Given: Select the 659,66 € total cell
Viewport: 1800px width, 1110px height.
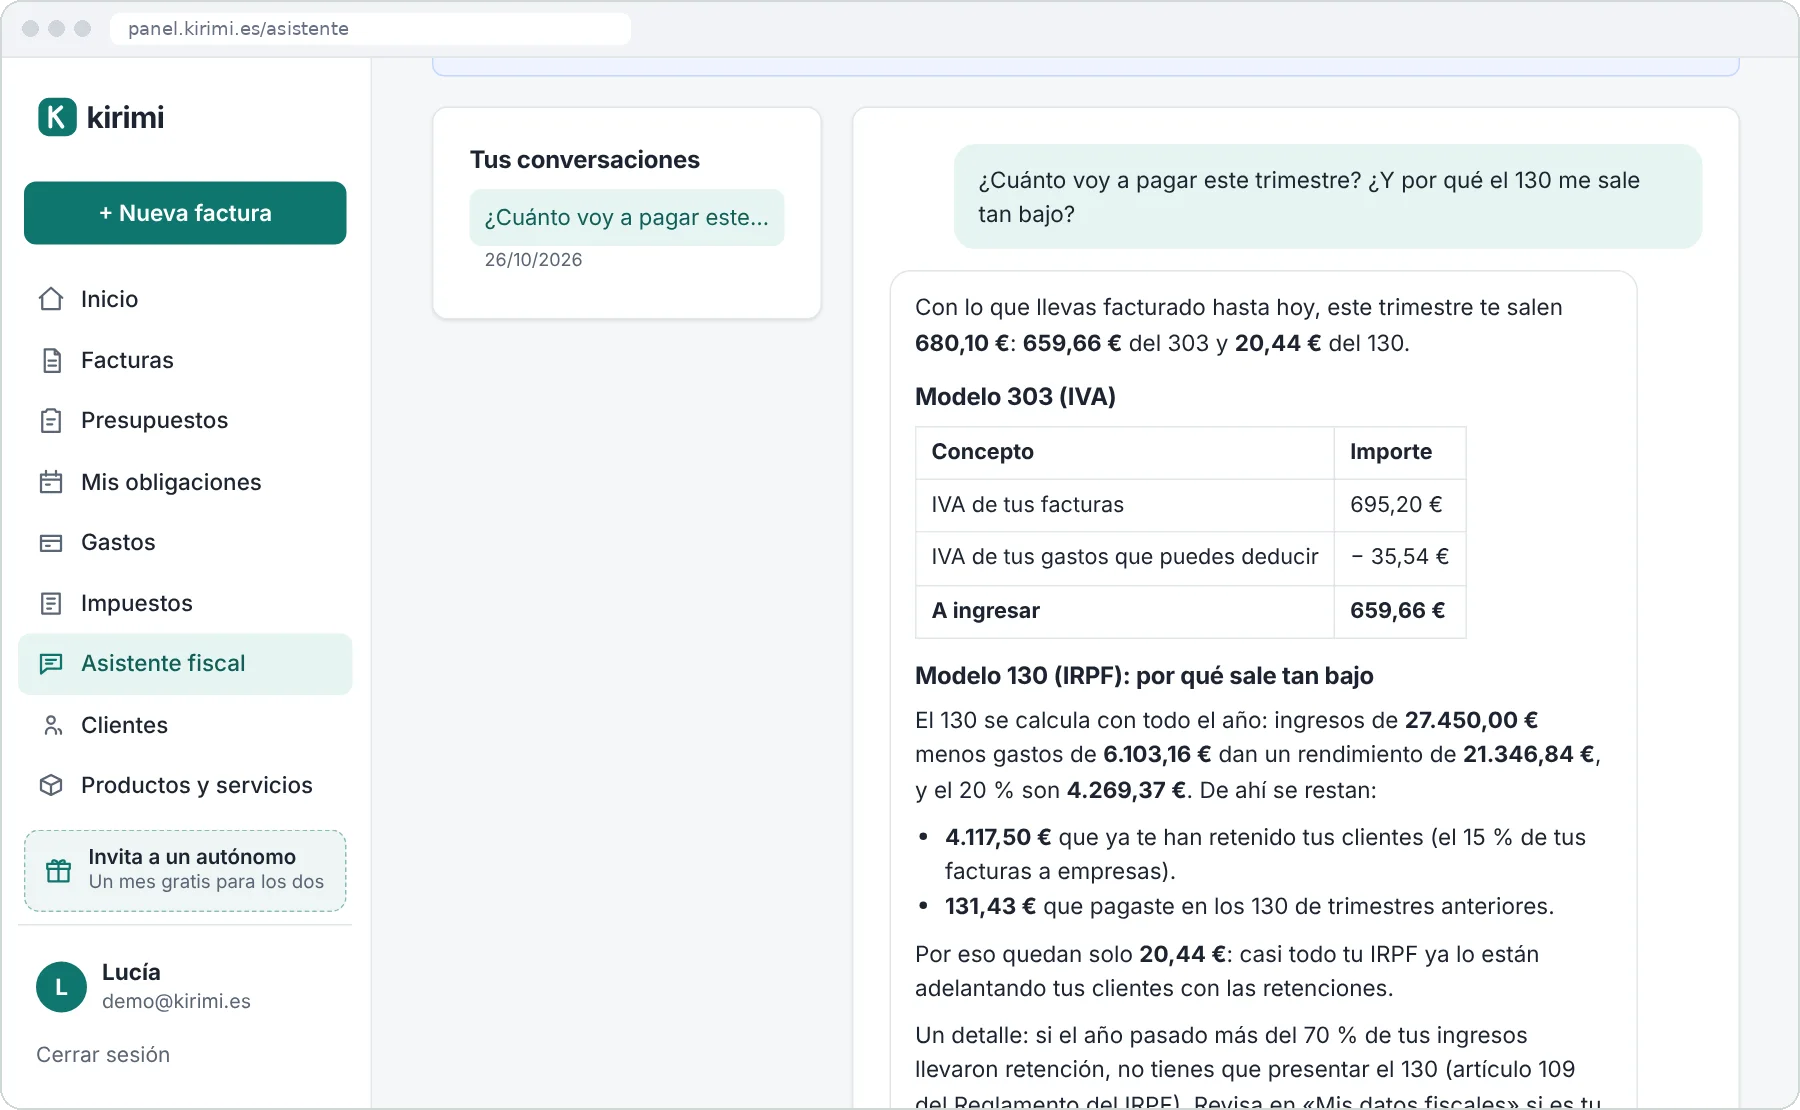Looking at the screenshot, I should click(x=1399, y=611).
